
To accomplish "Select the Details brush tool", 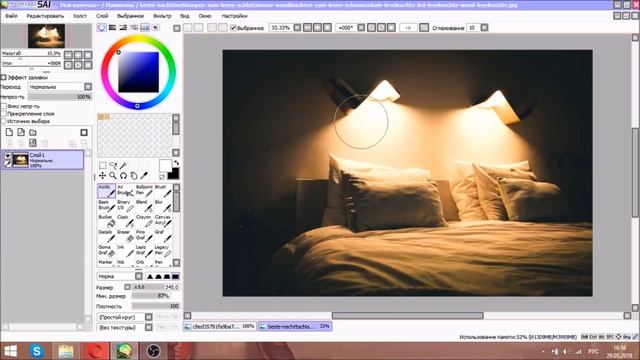I will click(106, 236).
